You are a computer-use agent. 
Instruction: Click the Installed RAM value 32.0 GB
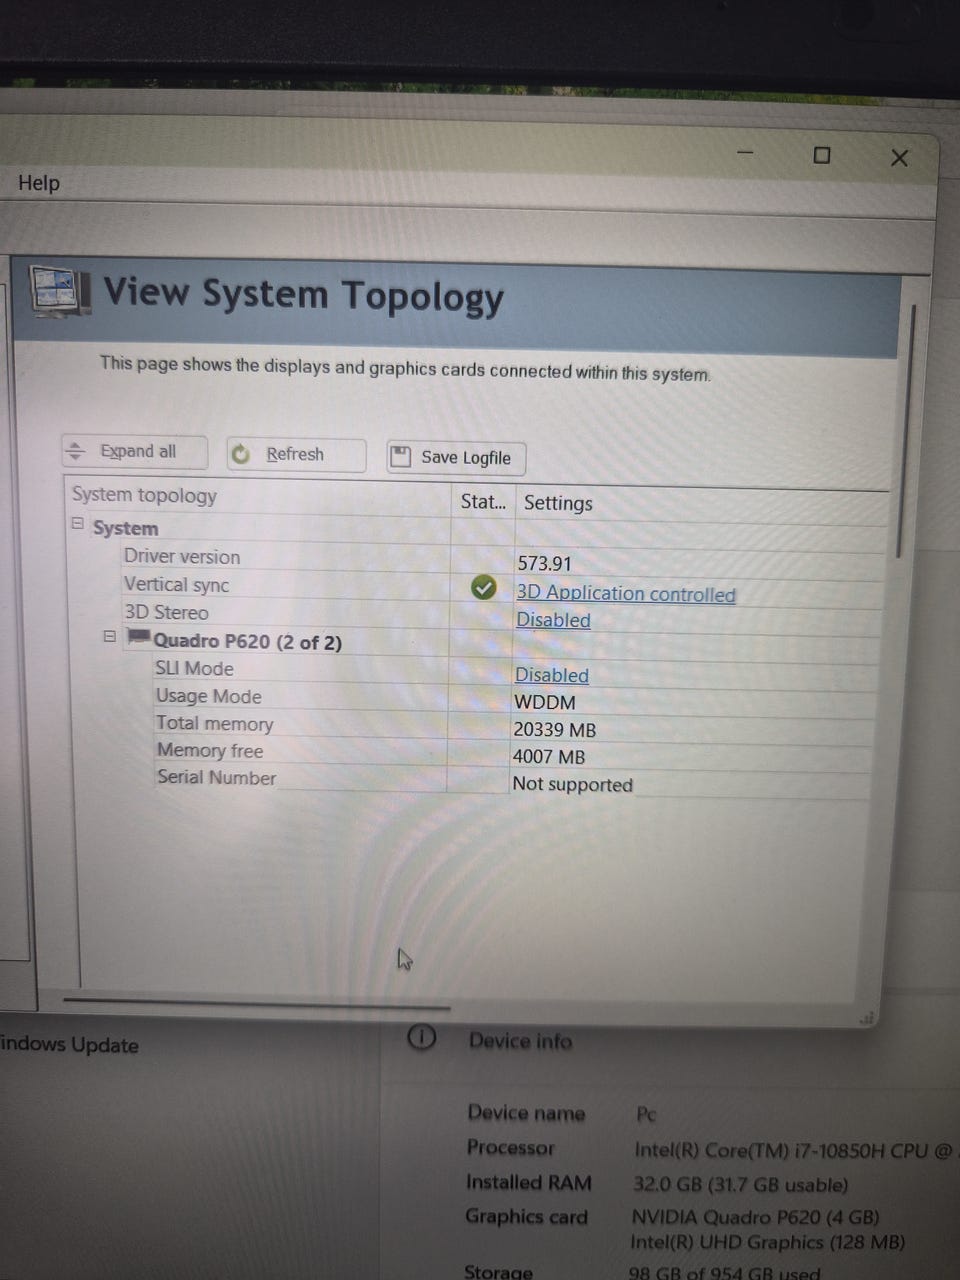click(740, 1185)
